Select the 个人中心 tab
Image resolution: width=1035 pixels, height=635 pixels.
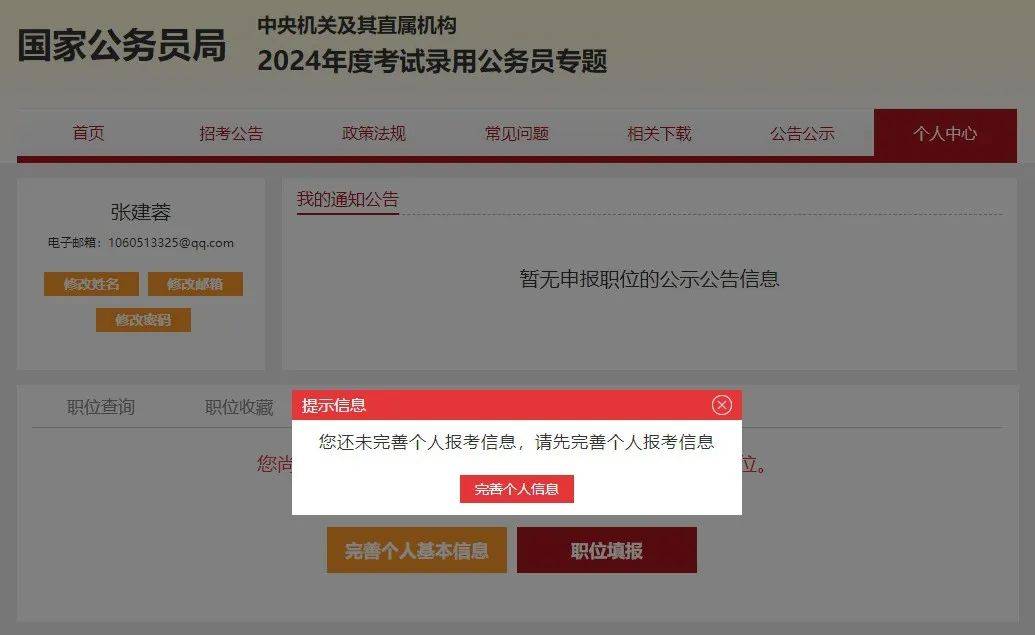pyautogui.click(x=945, y=133)
